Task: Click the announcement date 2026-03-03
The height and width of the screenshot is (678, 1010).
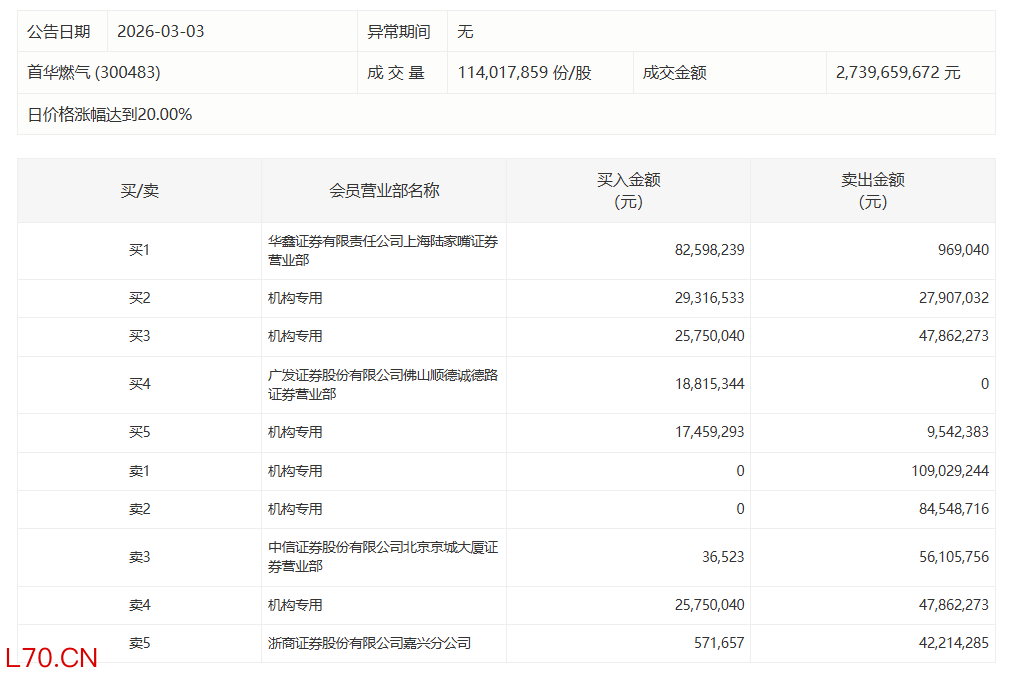Action: (x=160, y=31)
